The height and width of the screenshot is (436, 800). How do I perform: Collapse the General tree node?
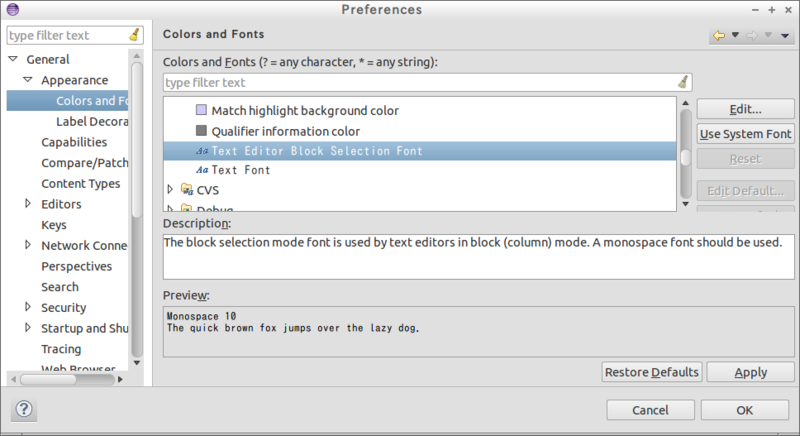(13, 59)
